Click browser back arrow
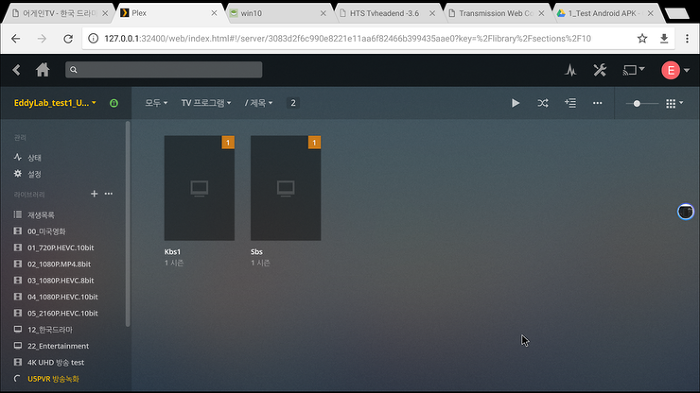Screen dimensions: 700x393 click(16, 39)
